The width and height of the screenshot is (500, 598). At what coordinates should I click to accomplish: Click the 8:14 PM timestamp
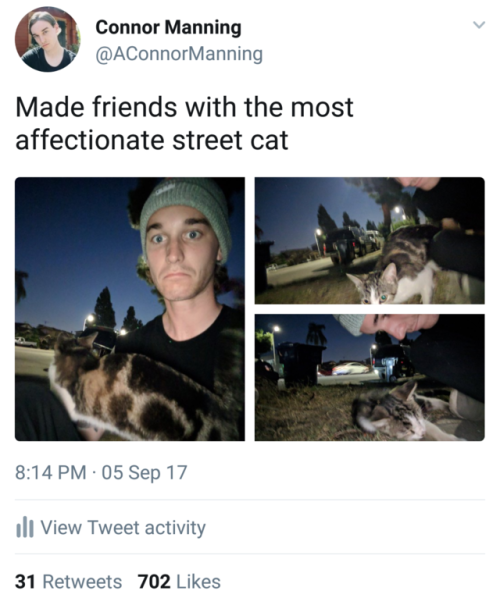(x=50, y=472)
